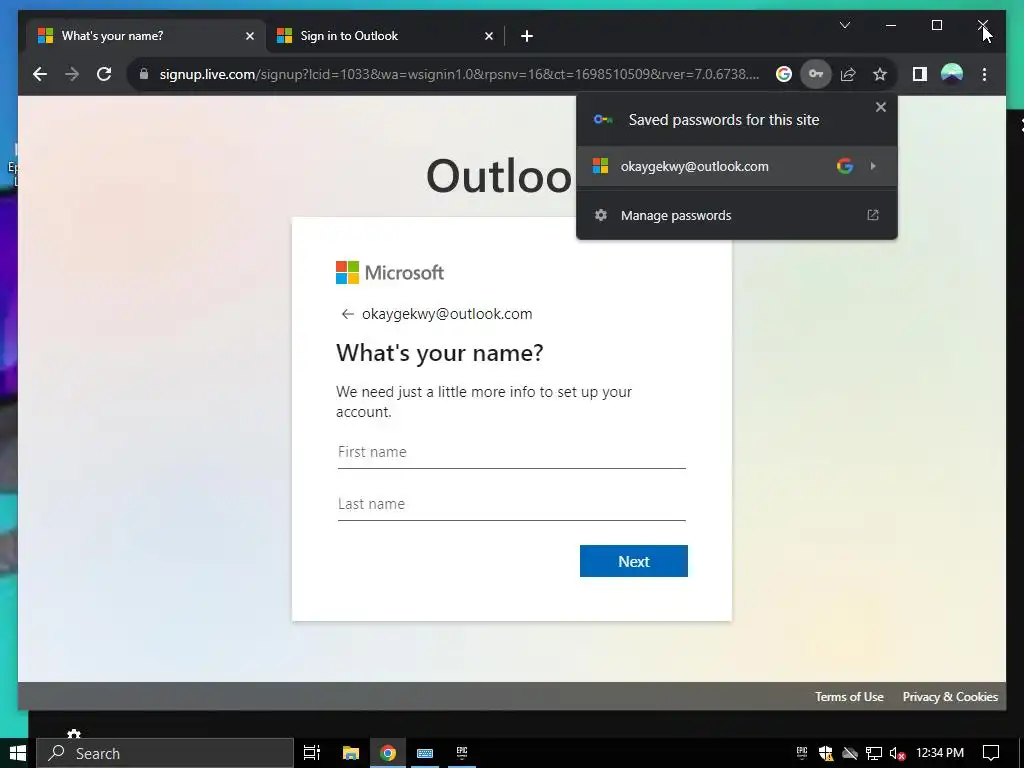
Task: Click the First name field
Action: pos(511,452)
